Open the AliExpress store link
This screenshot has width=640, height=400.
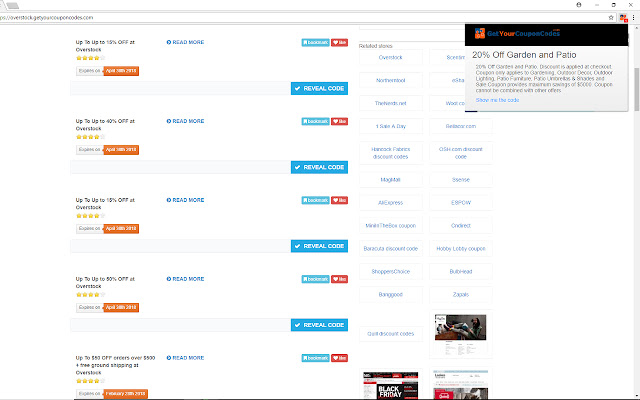point(391,202)
